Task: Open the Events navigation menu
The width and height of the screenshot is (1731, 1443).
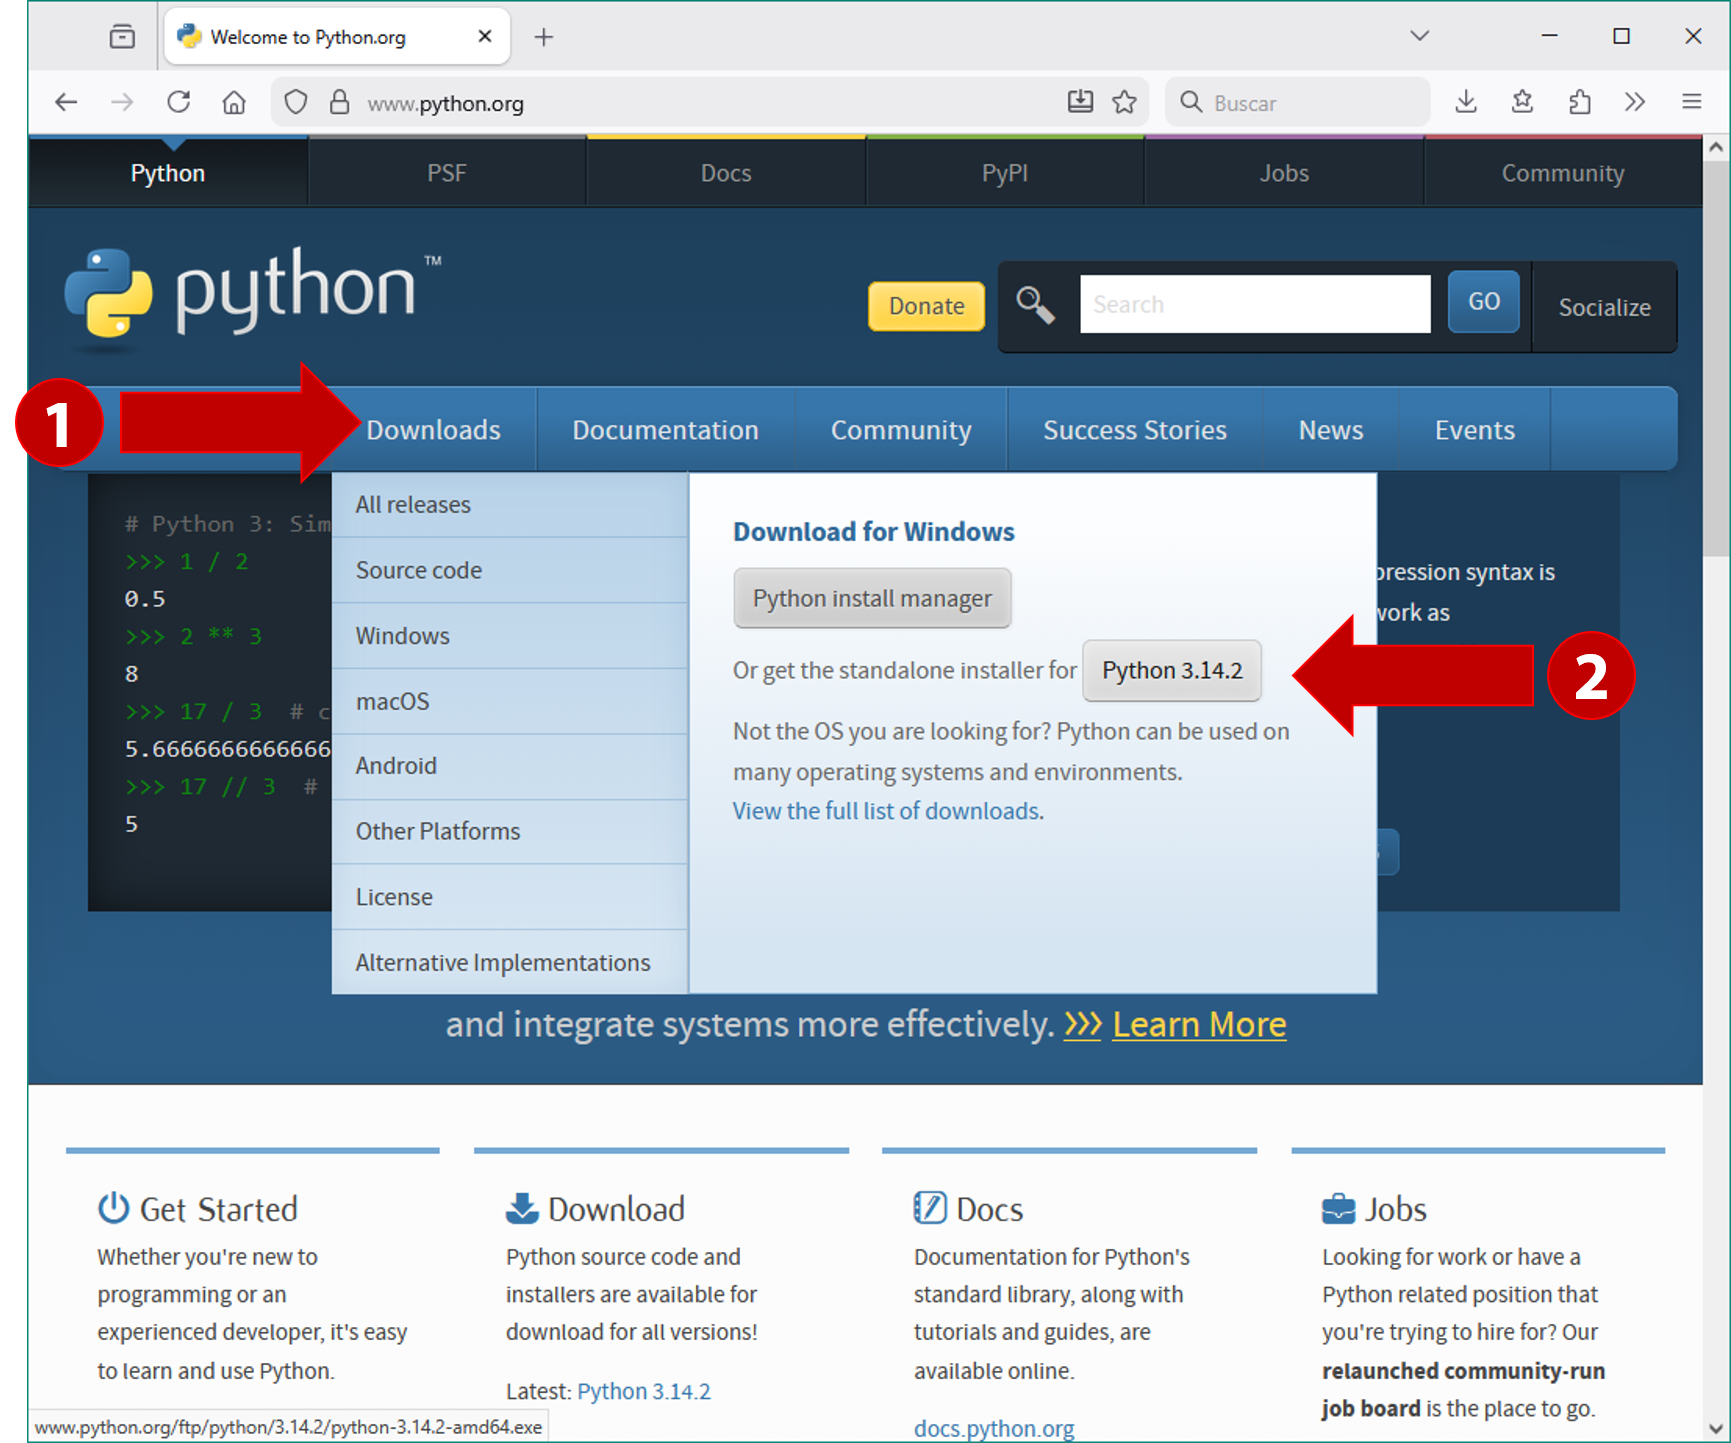Action: point(1475,430)
